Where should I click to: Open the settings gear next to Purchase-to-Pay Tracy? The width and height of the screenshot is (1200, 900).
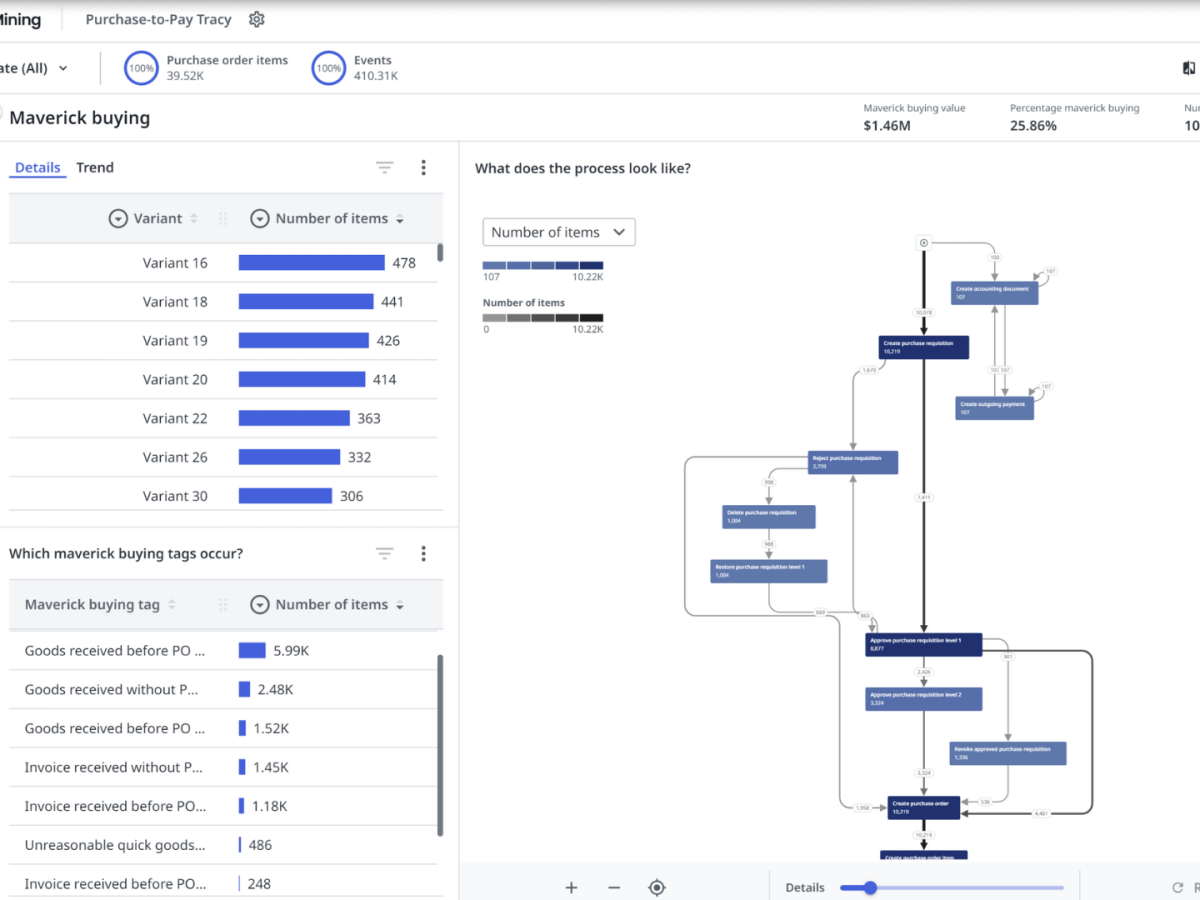click(x=256, y=19)
